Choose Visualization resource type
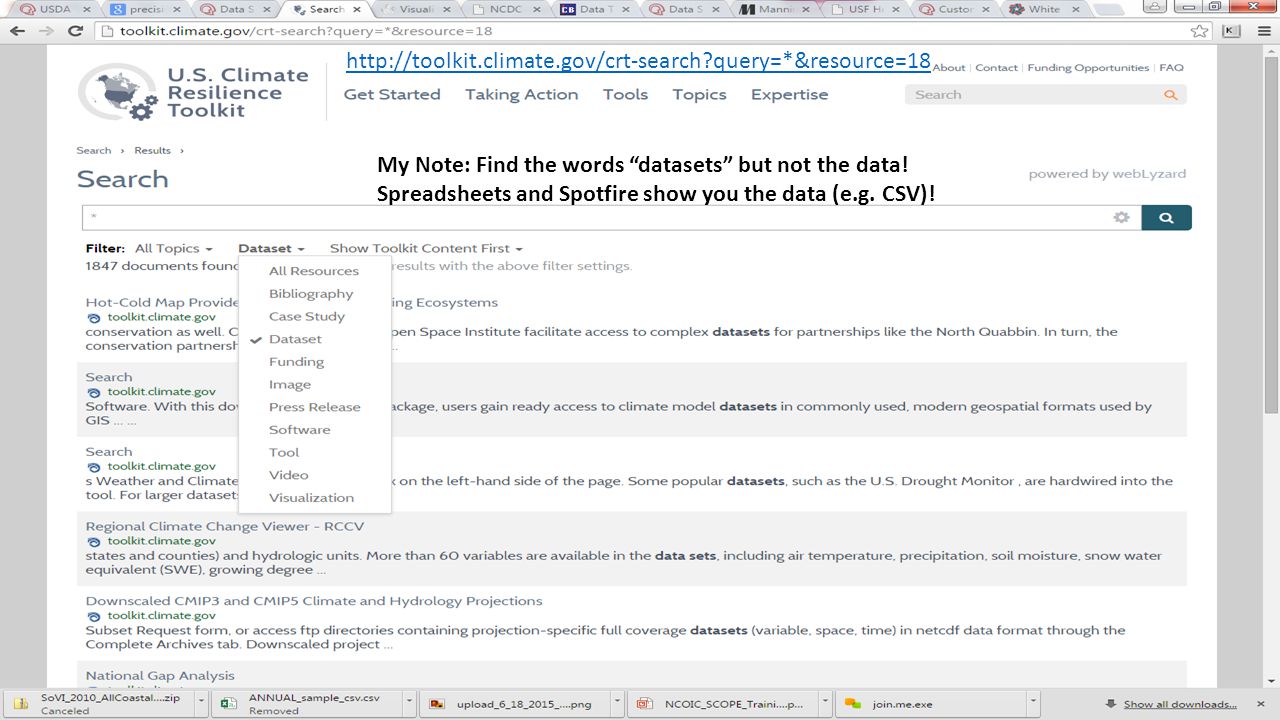 tap(314, 498)
